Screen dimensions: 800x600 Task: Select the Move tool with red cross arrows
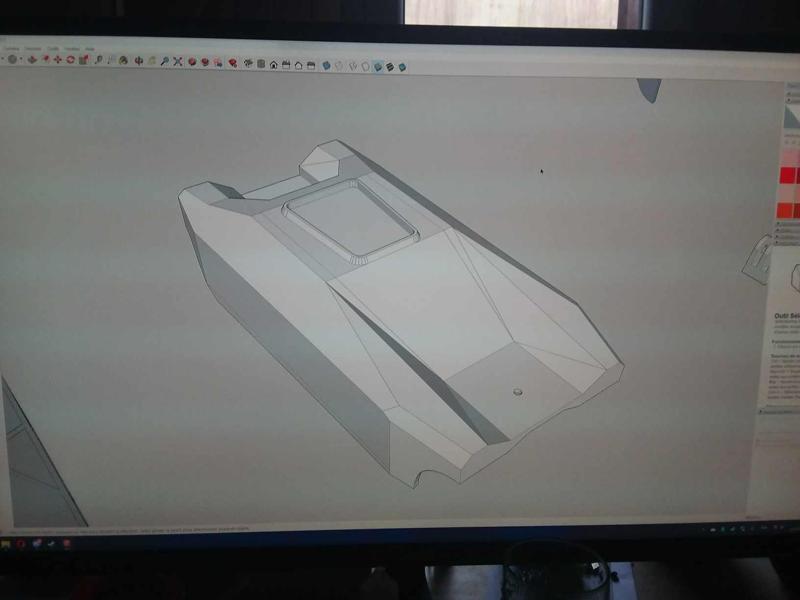click(58, 60)
